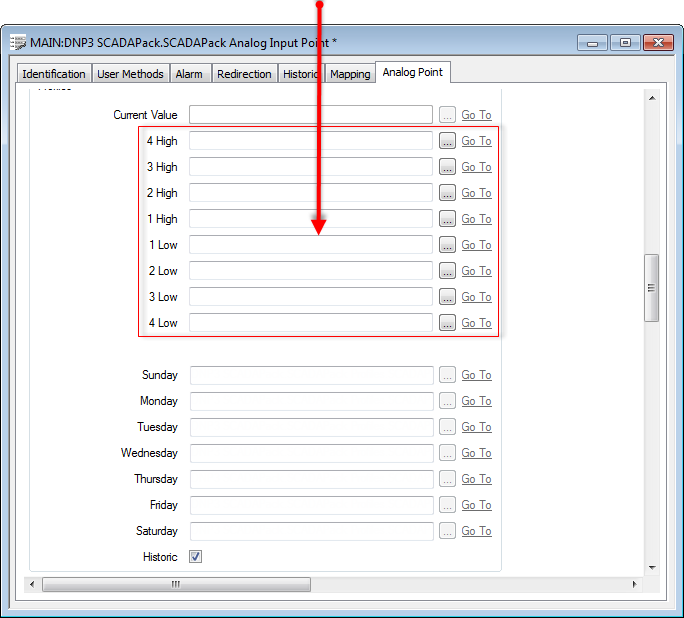This screenshot has width=684, height=618.
Task: Click the browse button for 1 High
Action: (447, 219)
